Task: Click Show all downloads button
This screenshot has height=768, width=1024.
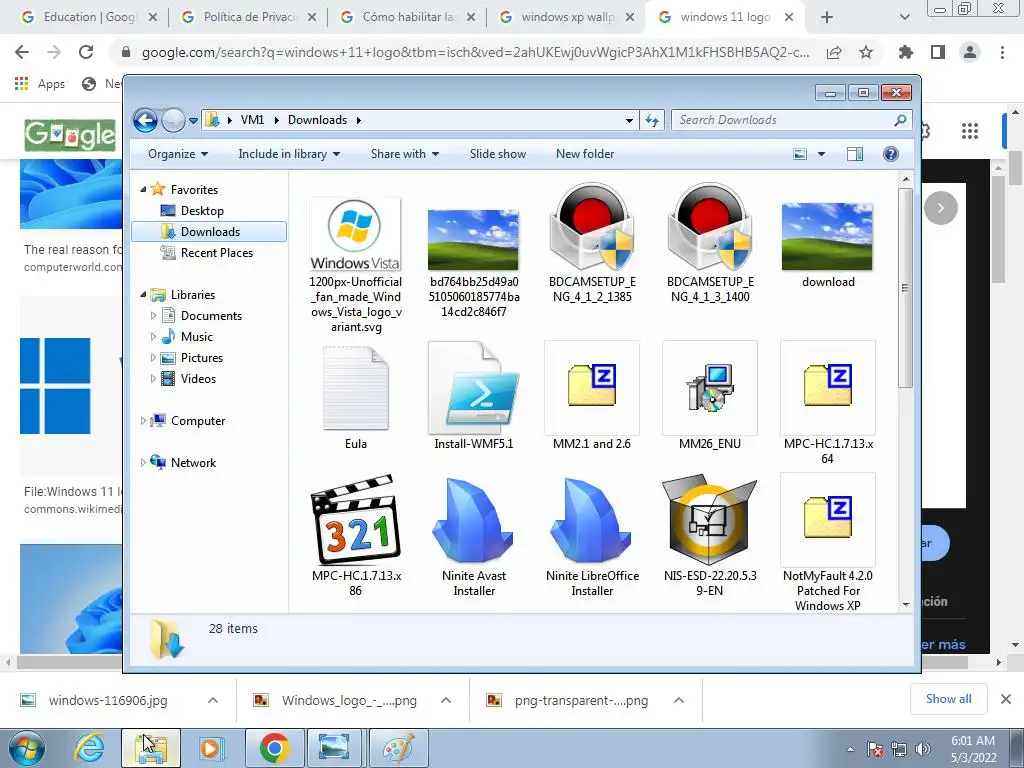Action: pyautogui.click(x=948, y=699)
